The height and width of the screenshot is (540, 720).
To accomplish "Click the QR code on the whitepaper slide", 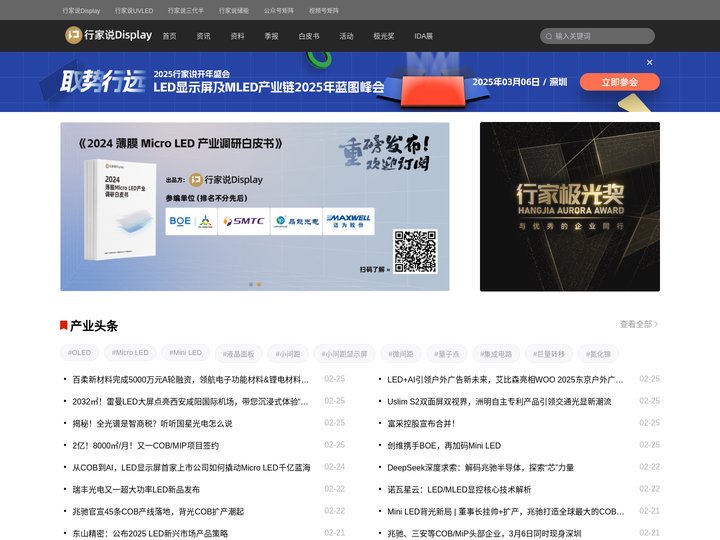I will click(x=415, y=252).
